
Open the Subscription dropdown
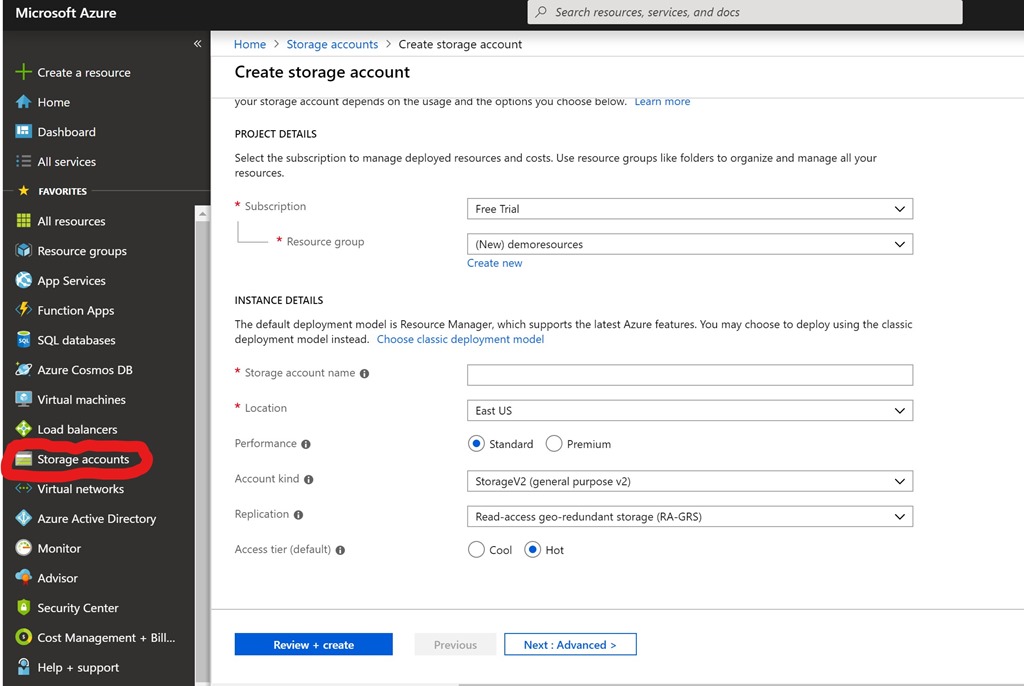pos(690,209)
